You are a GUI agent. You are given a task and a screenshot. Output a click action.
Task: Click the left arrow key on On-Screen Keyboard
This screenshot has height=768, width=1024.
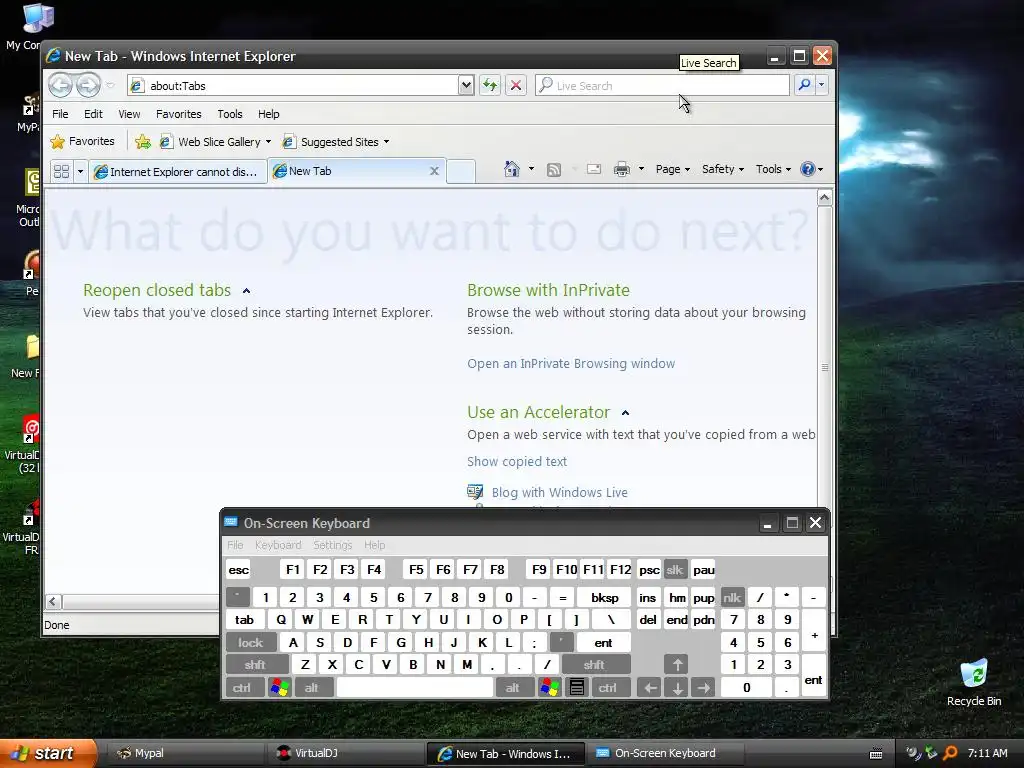[x=649, y=688]
